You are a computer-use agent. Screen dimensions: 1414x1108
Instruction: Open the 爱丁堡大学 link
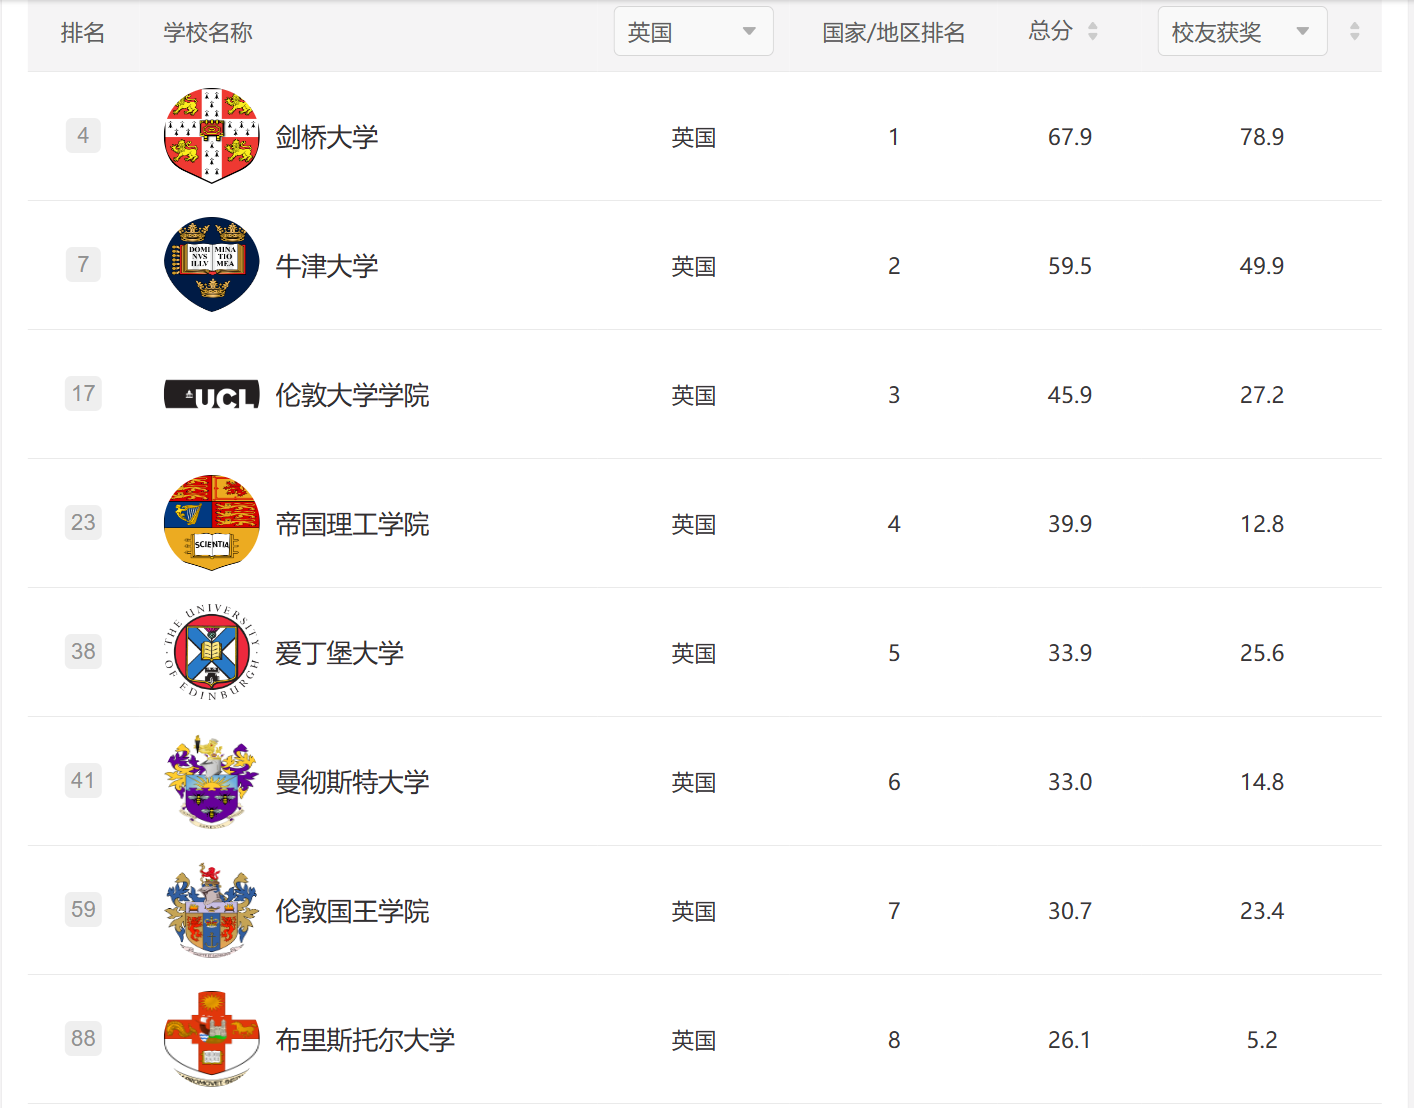pyautogui.click(x=340, y=653)
